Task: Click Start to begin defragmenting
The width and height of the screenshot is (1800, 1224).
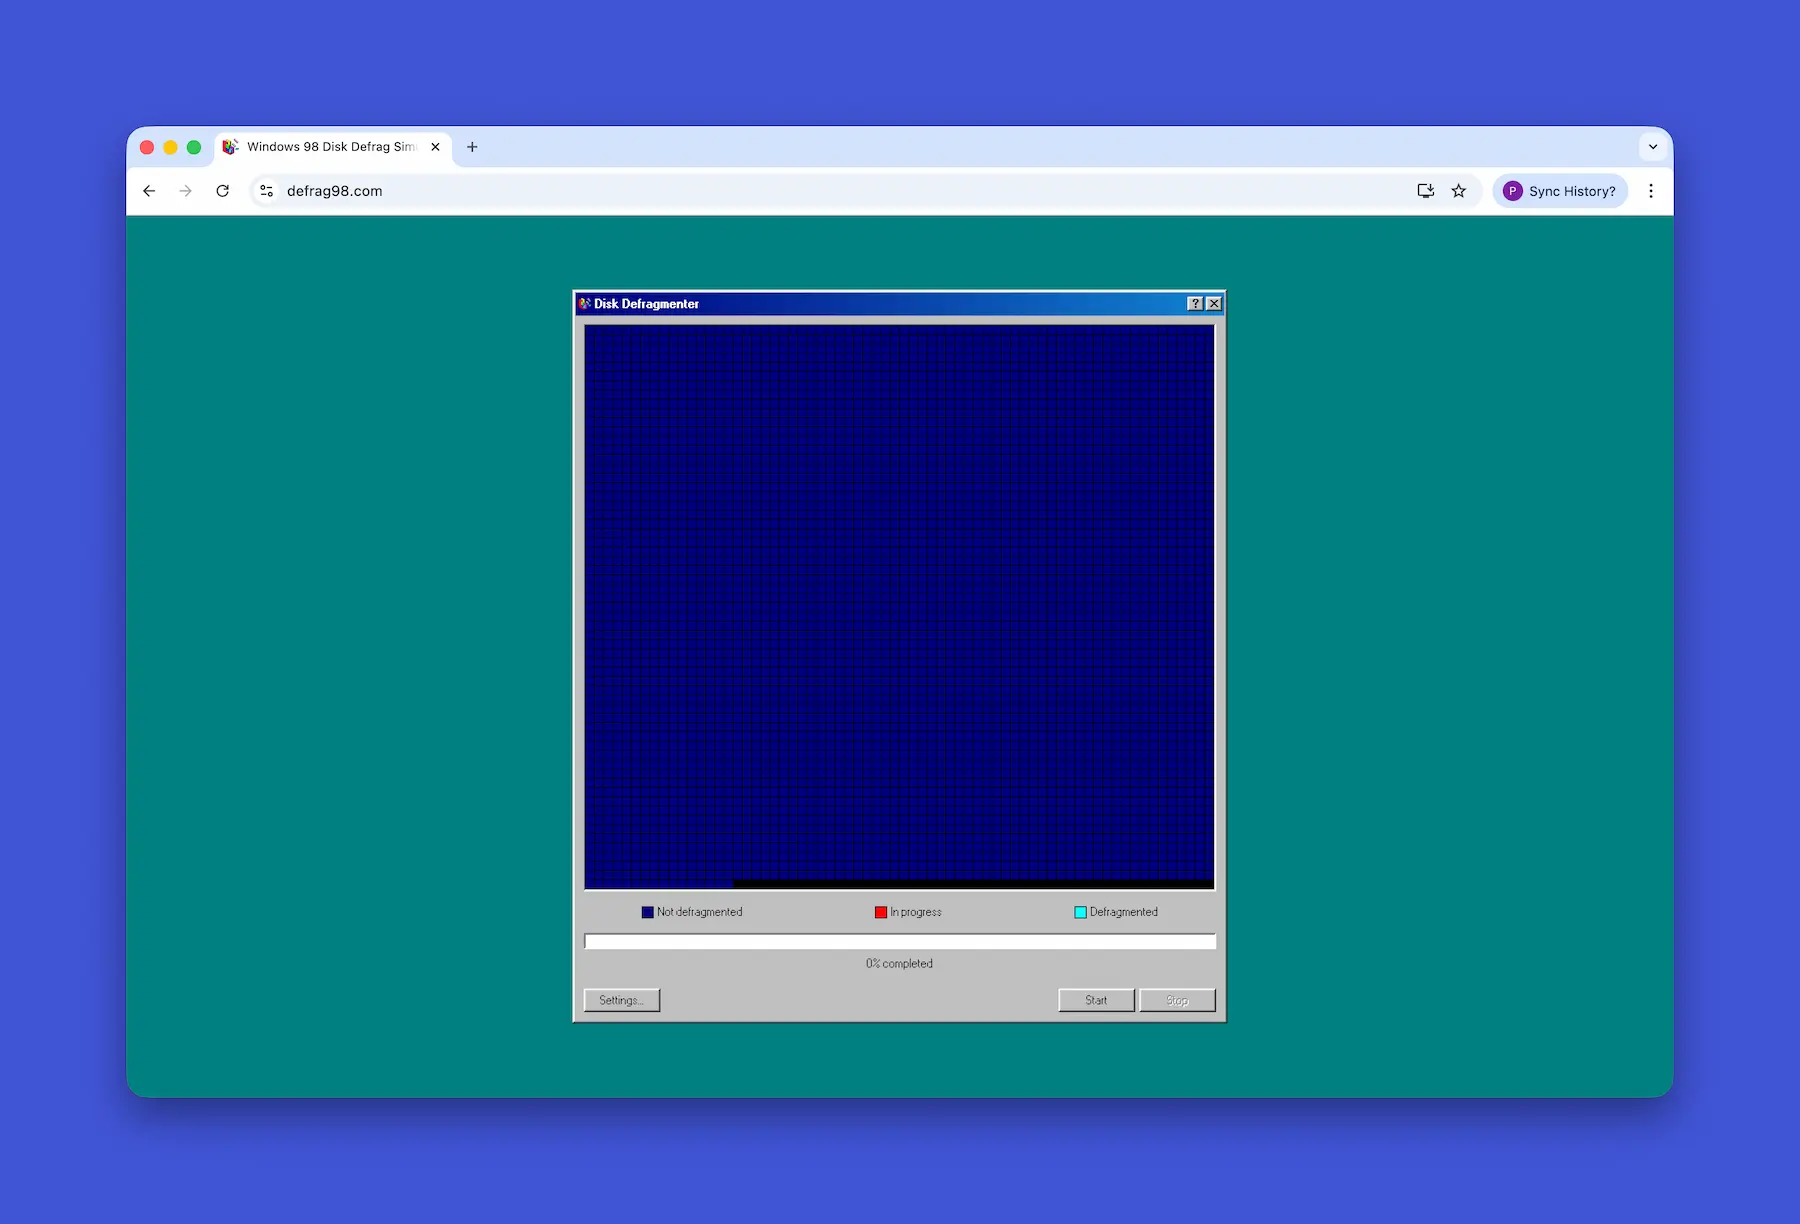Action: tap(1095, 999)
